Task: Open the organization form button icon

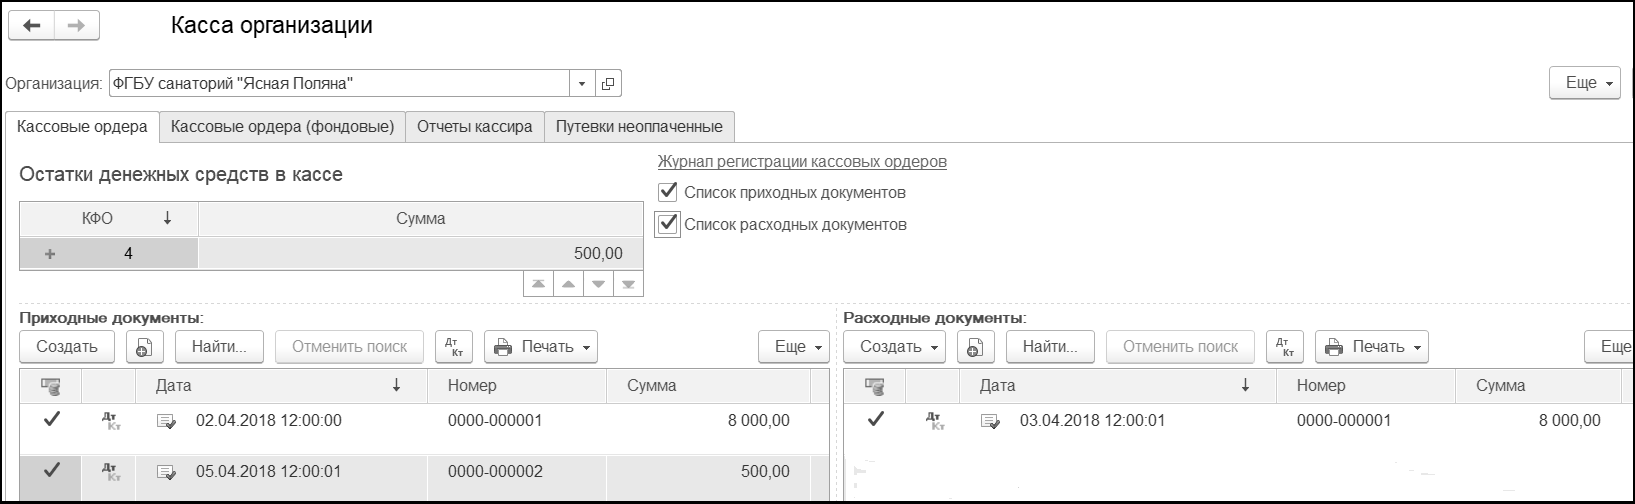Action: 608,84
